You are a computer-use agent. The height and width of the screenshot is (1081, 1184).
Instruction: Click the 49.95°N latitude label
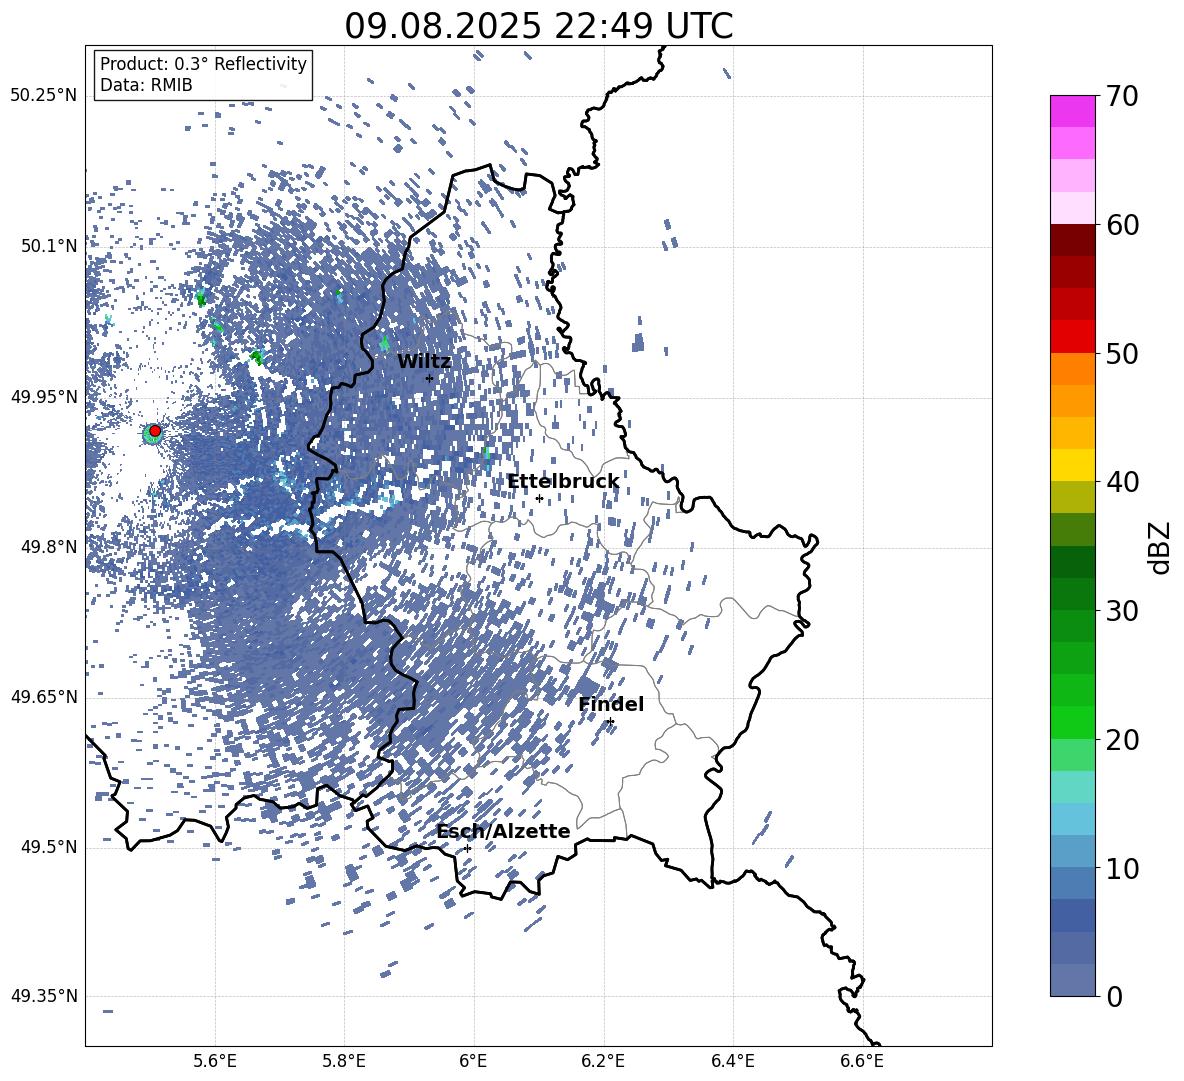point(44,397)
